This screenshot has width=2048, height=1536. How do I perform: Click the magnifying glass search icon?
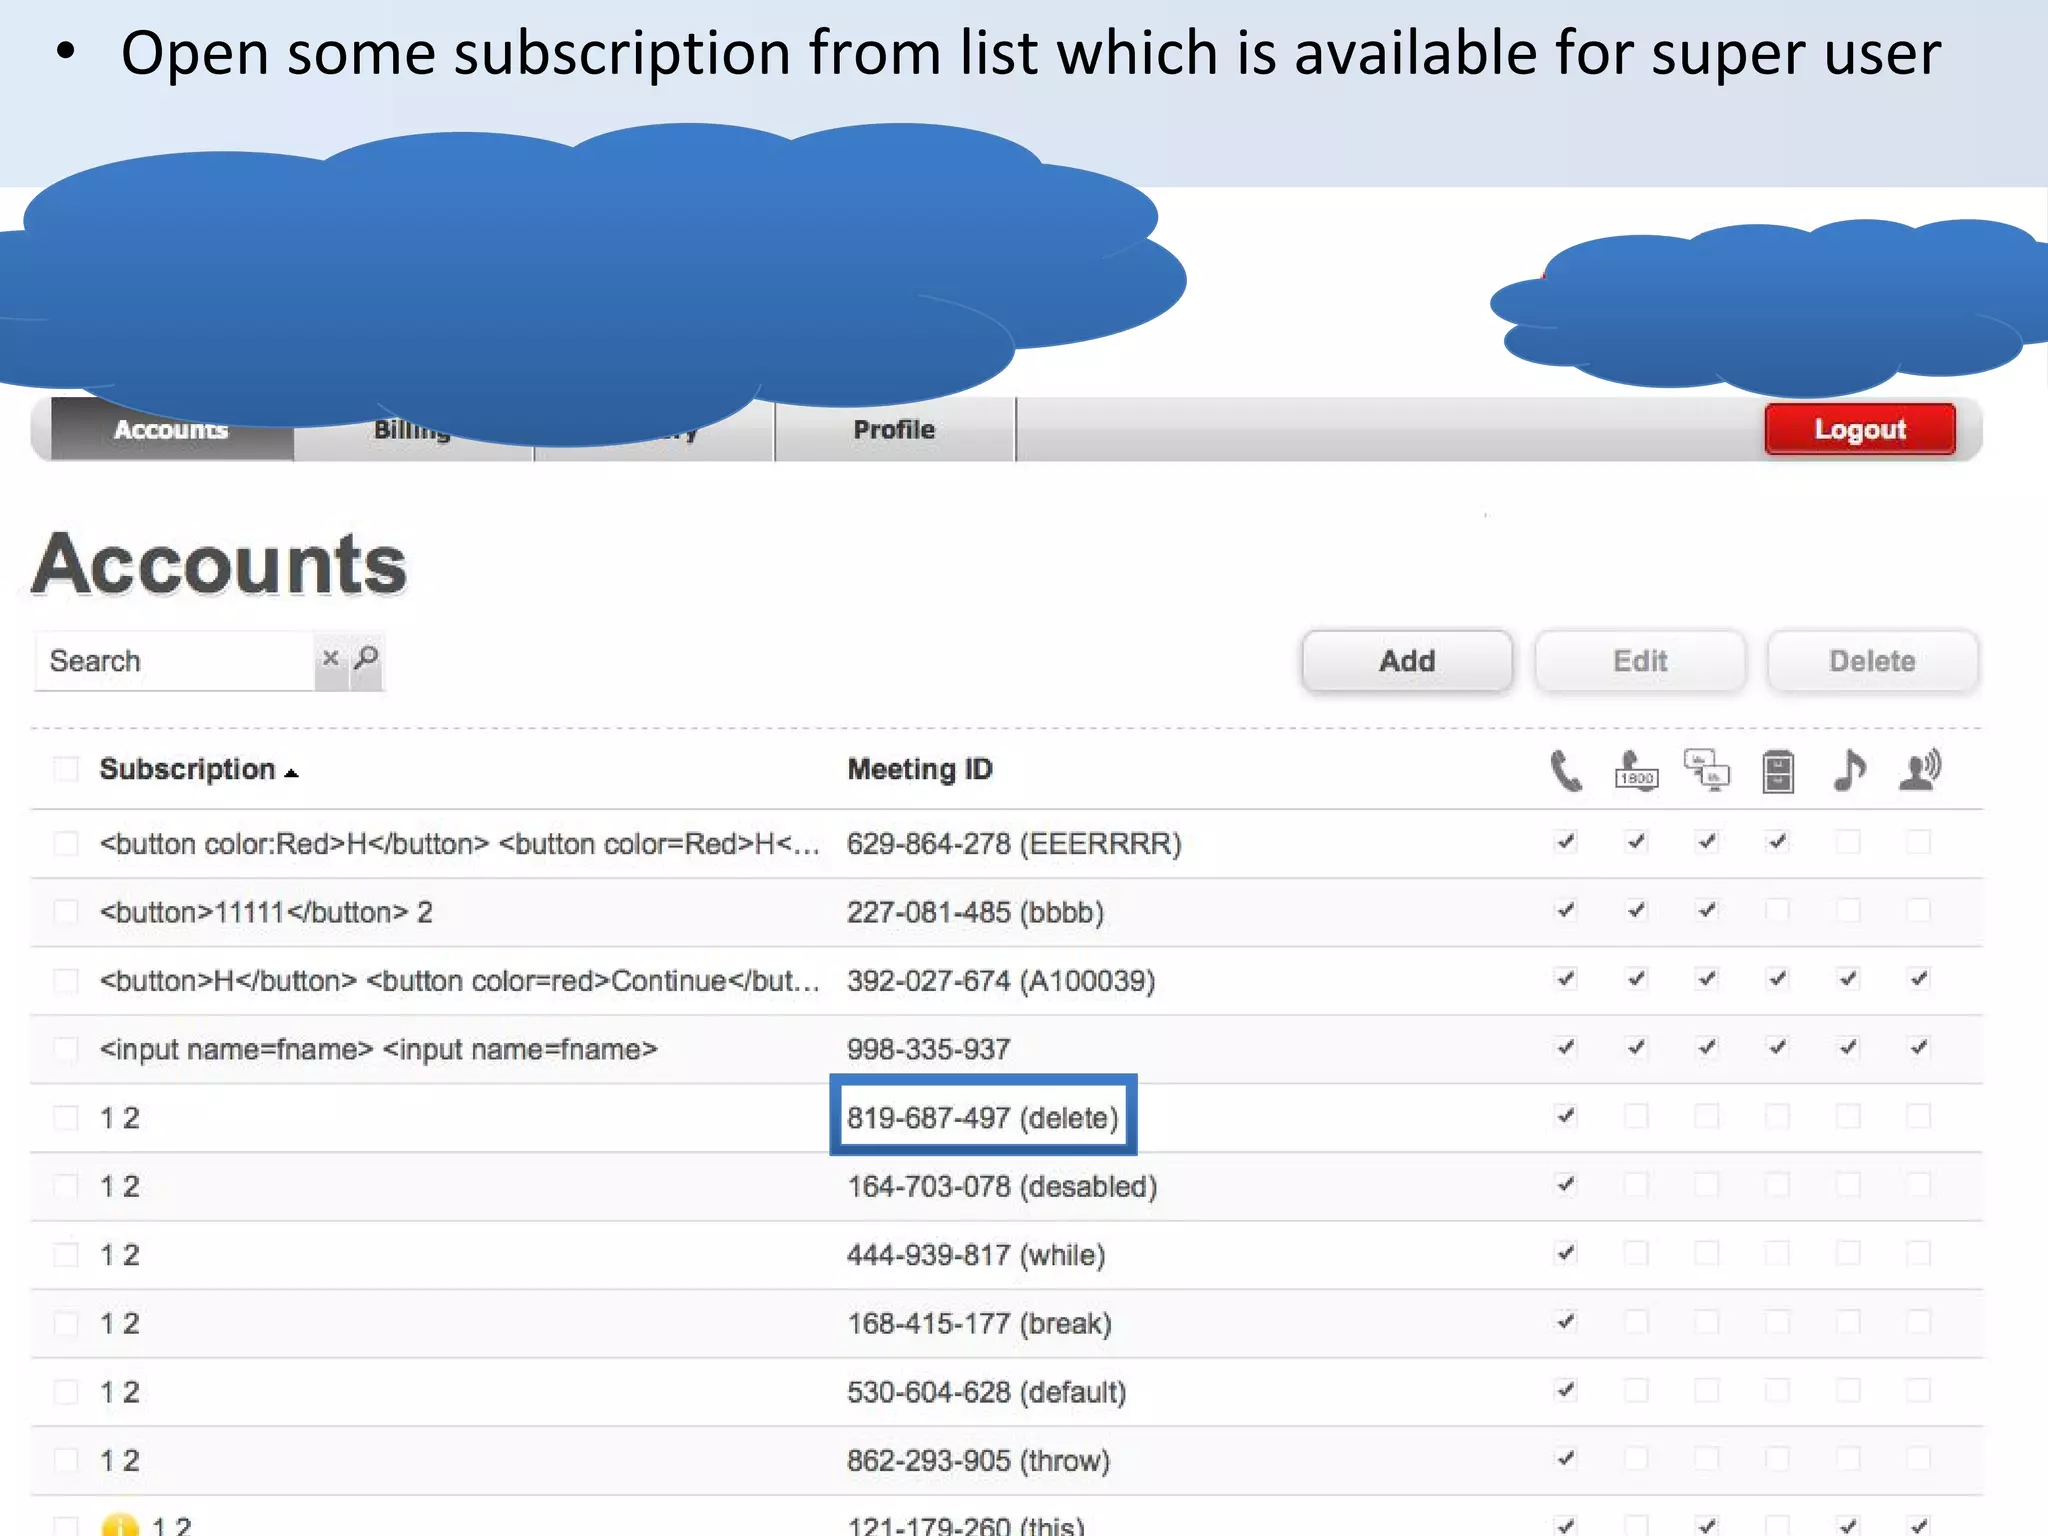[367, 659]
